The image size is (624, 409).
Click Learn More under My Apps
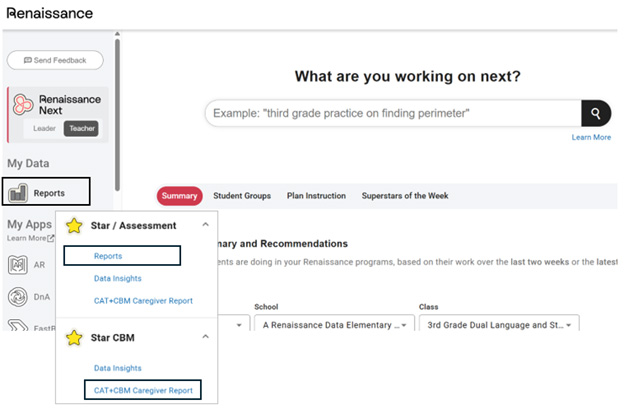[30, 238]
